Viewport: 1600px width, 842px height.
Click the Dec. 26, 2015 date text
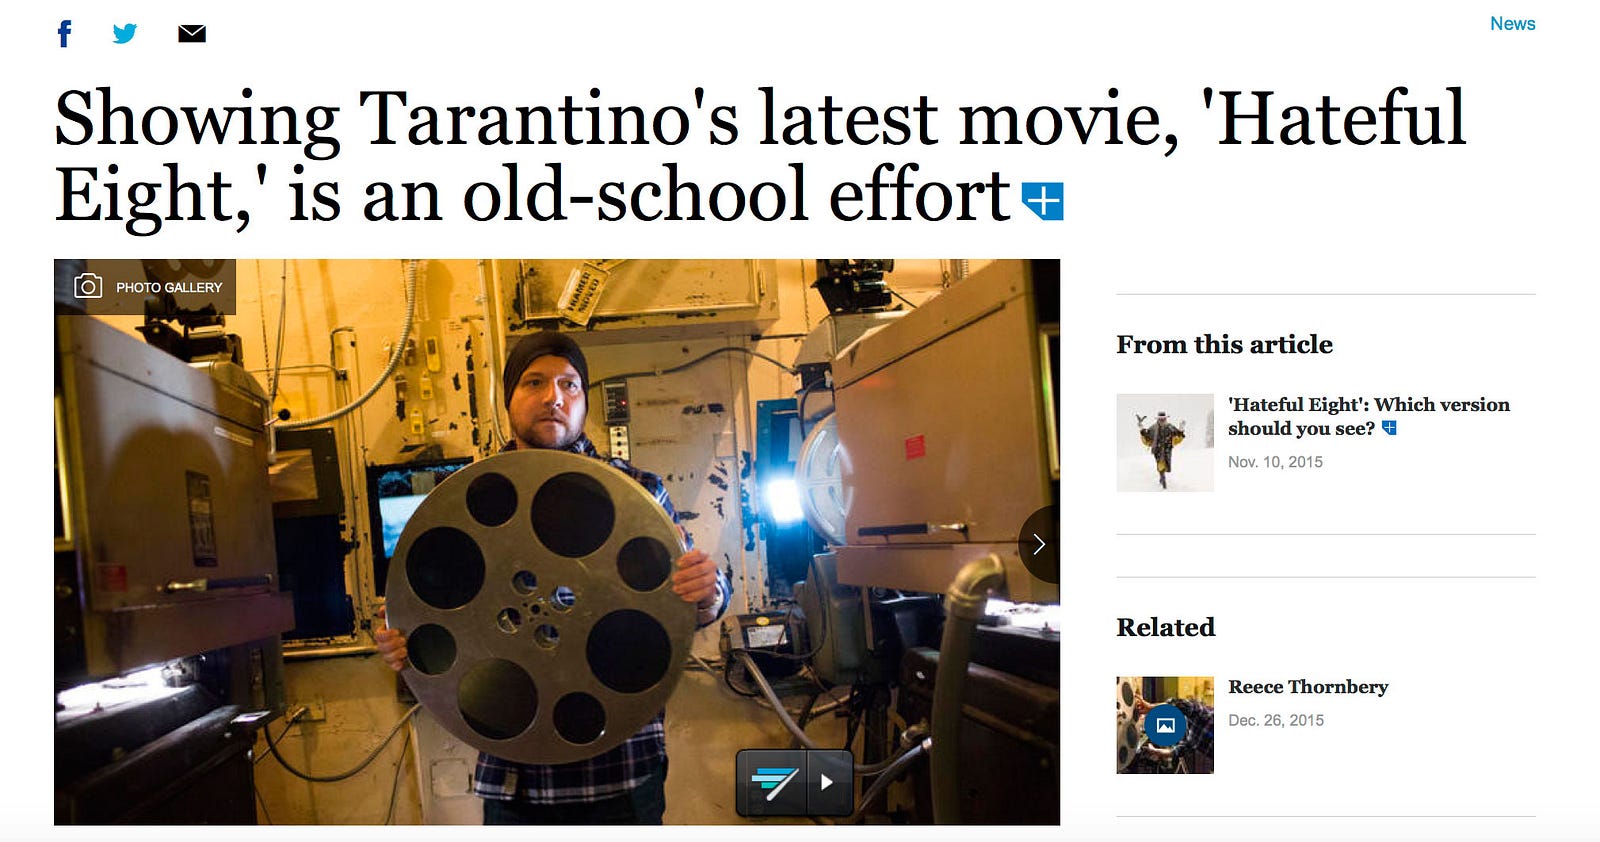1276,720
